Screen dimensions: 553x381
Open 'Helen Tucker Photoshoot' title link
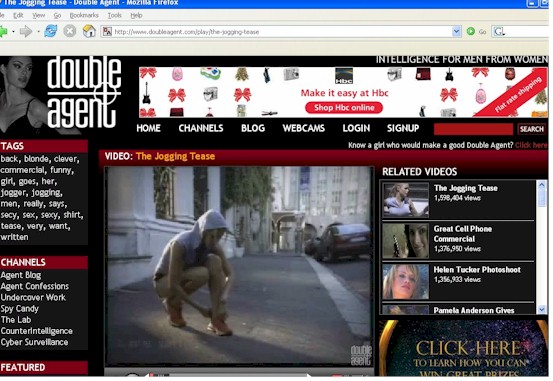coord(477,270)
